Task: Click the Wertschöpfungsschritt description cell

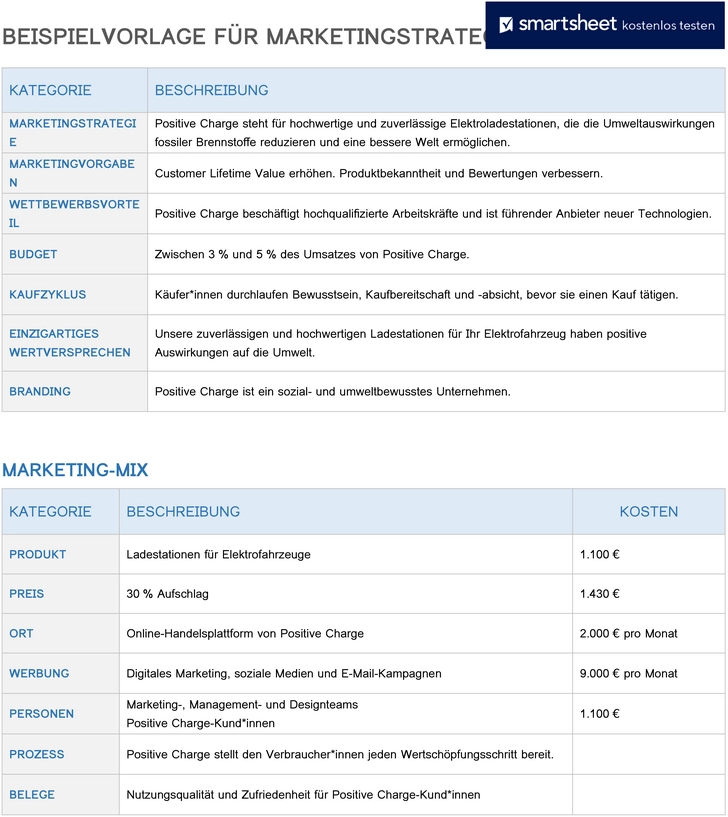Action: click(x=346, y=754)
